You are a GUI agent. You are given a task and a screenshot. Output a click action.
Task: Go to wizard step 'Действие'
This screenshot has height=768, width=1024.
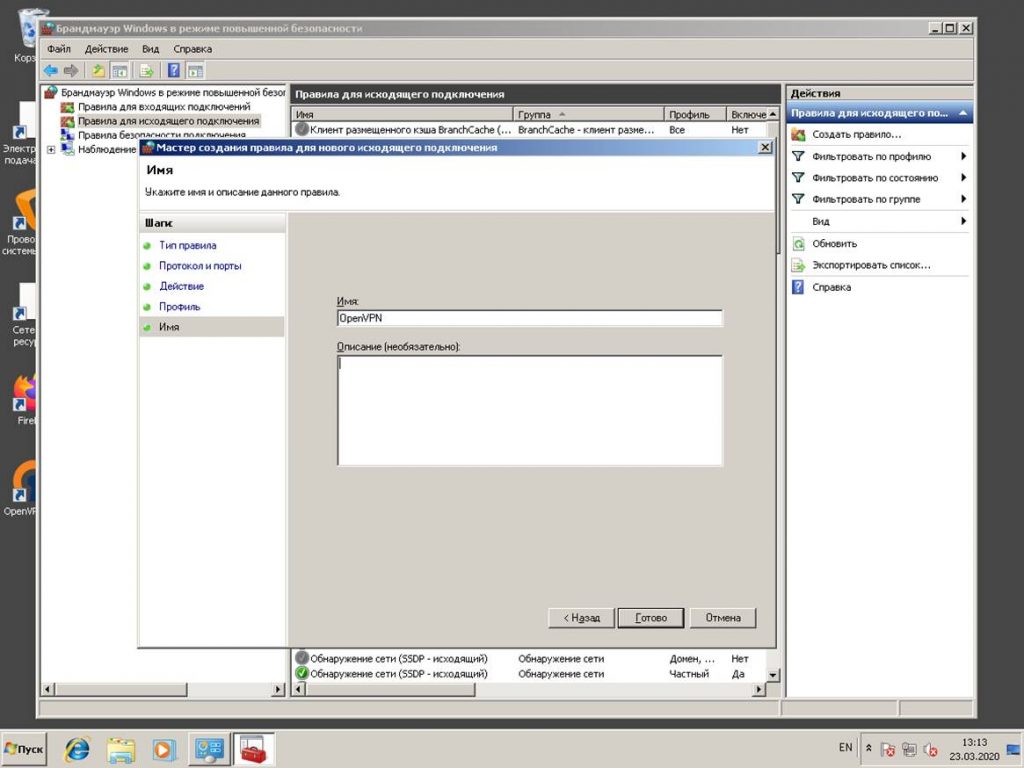[182, 286]
